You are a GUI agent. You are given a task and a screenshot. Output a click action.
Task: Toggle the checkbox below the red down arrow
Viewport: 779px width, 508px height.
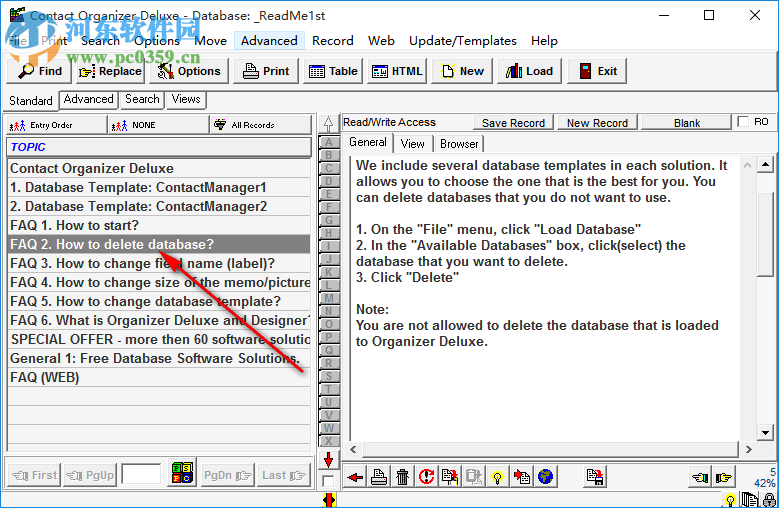pos(328,481)
